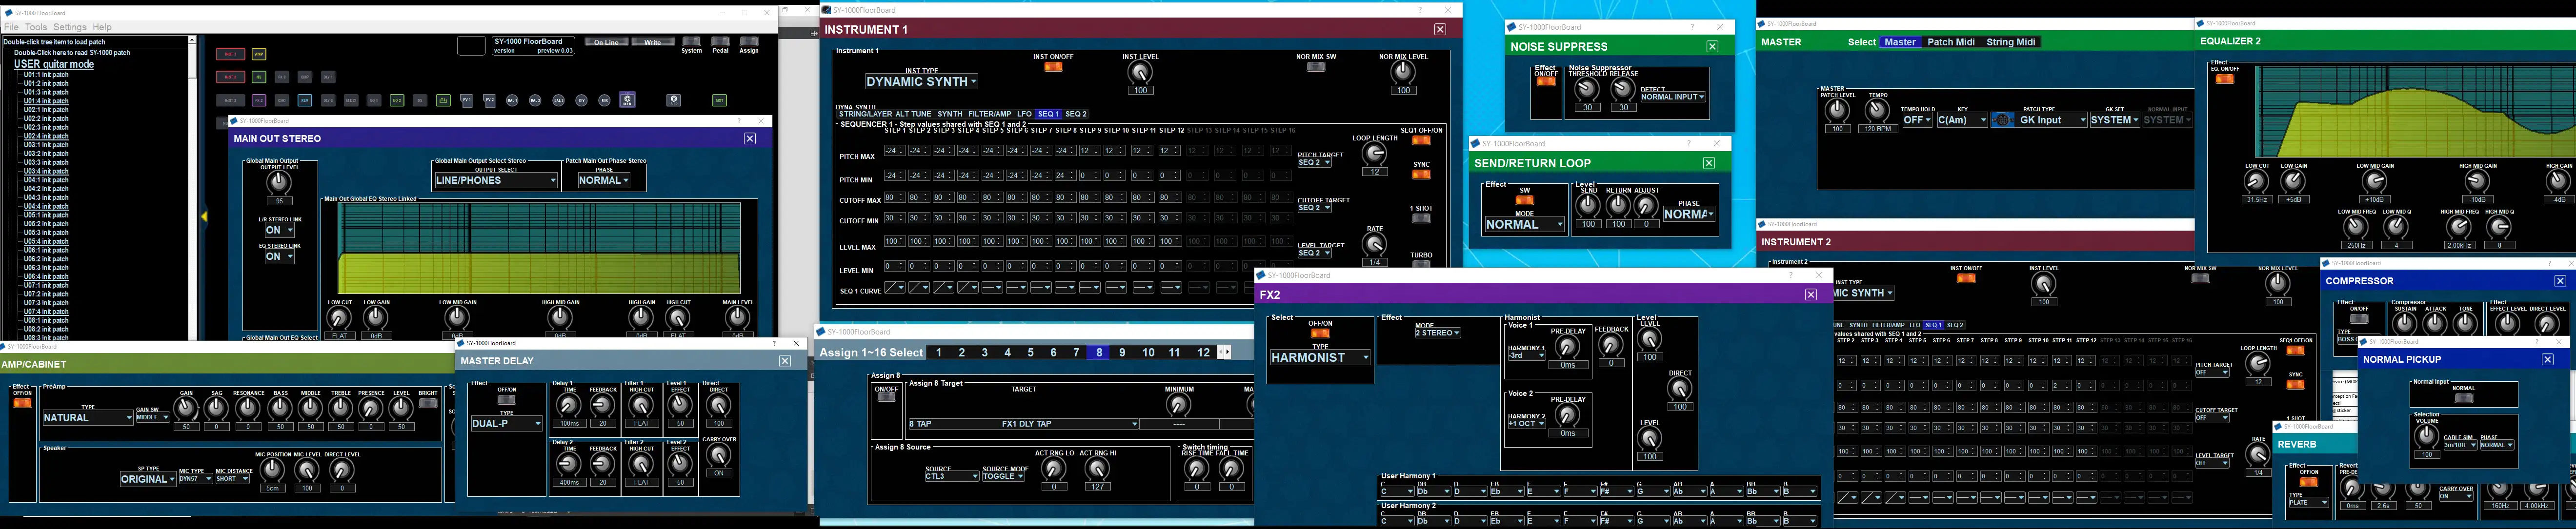The height and width of the screenshot is (529, 2576).
Task: Select the MIX block icon
Action: pyautogui.click(x=605, y=100)
